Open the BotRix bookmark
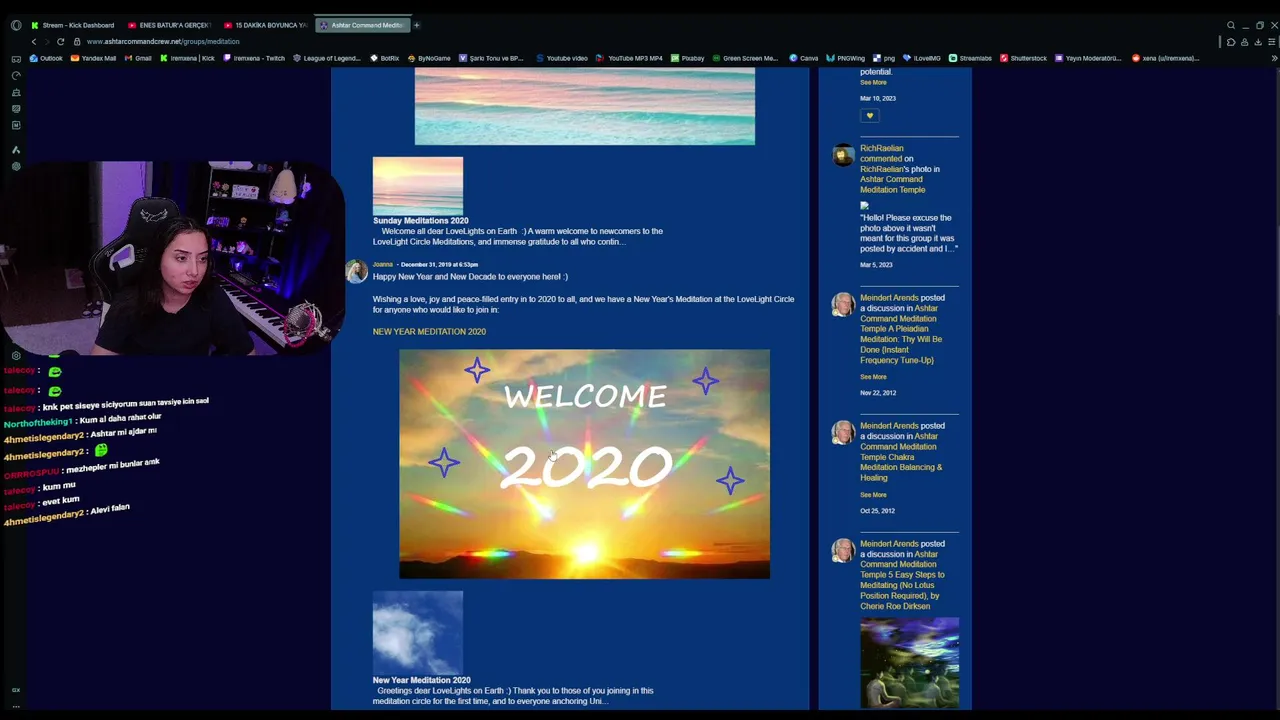Image resolution: width=1280 pixels, height=720 pixels. pyautogui.click(x=385, y=58)
